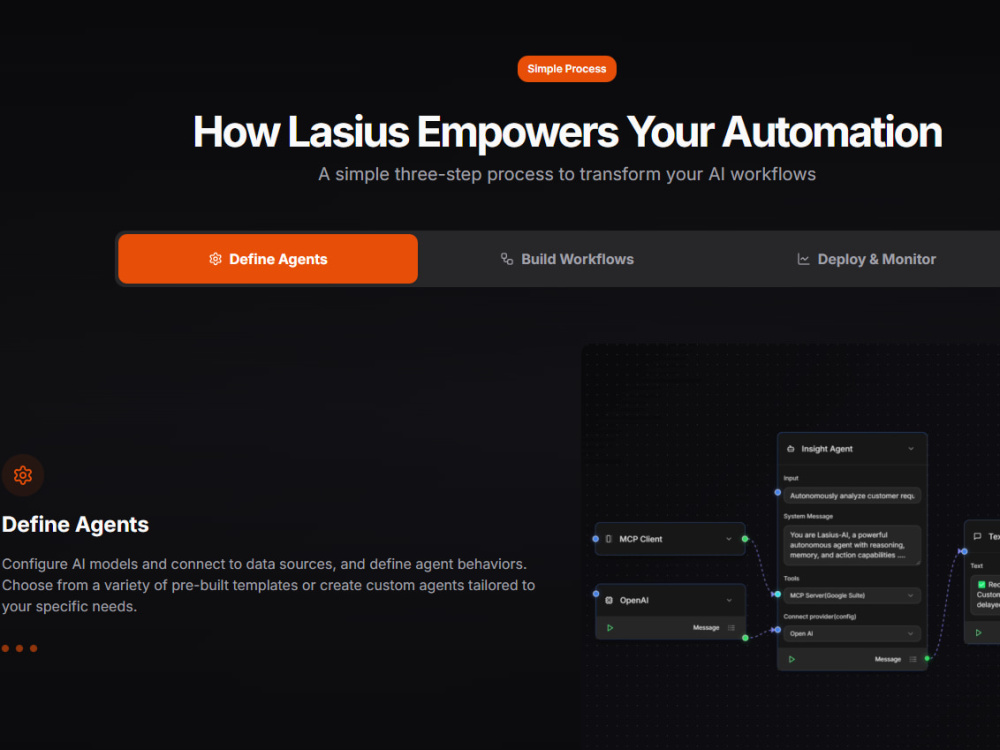
Task: Click the Define Agents section heading
Action: pos(75,524)
